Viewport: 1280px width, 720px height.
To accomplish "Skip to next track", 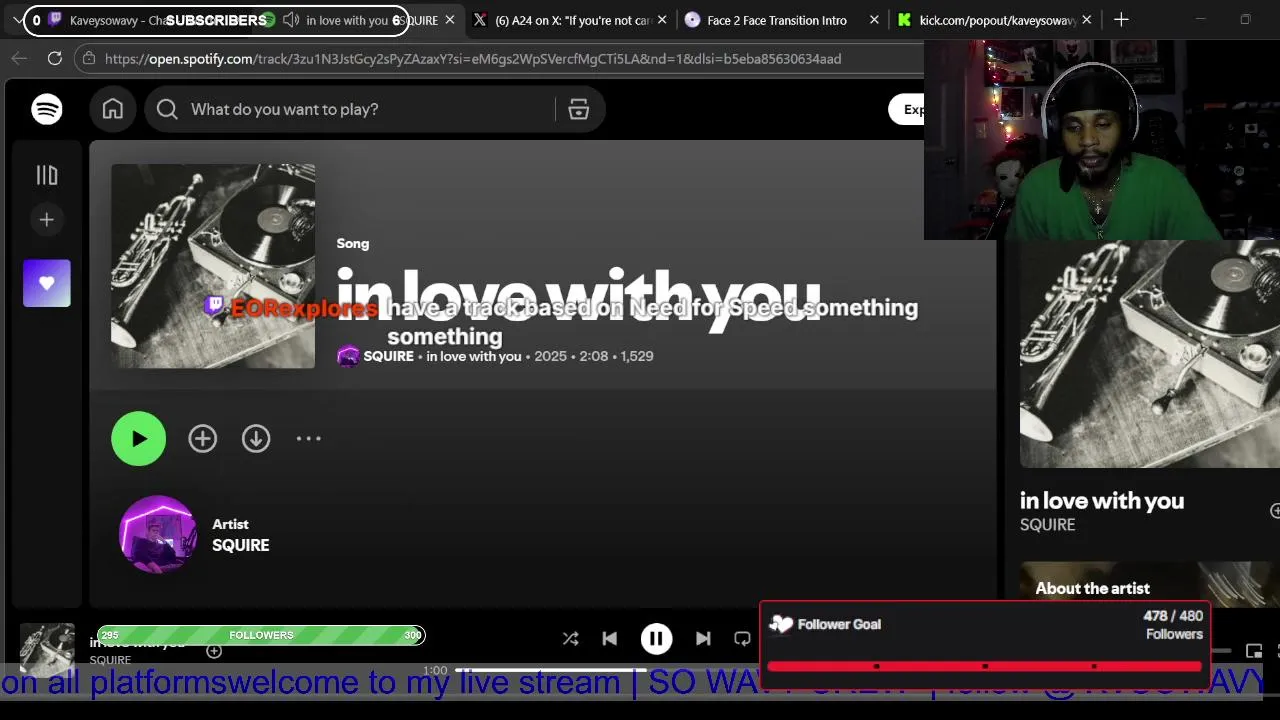I will tap(703, 639).
